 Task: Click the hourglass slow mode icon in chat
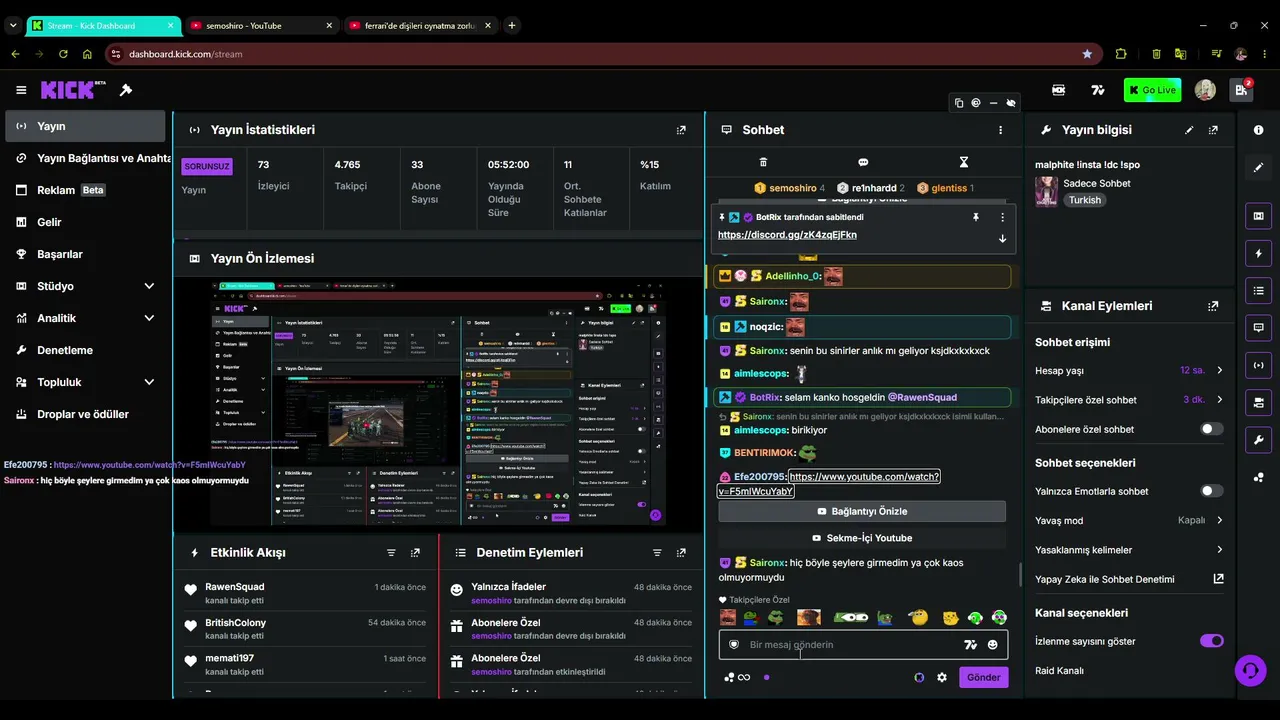point(964,162)
